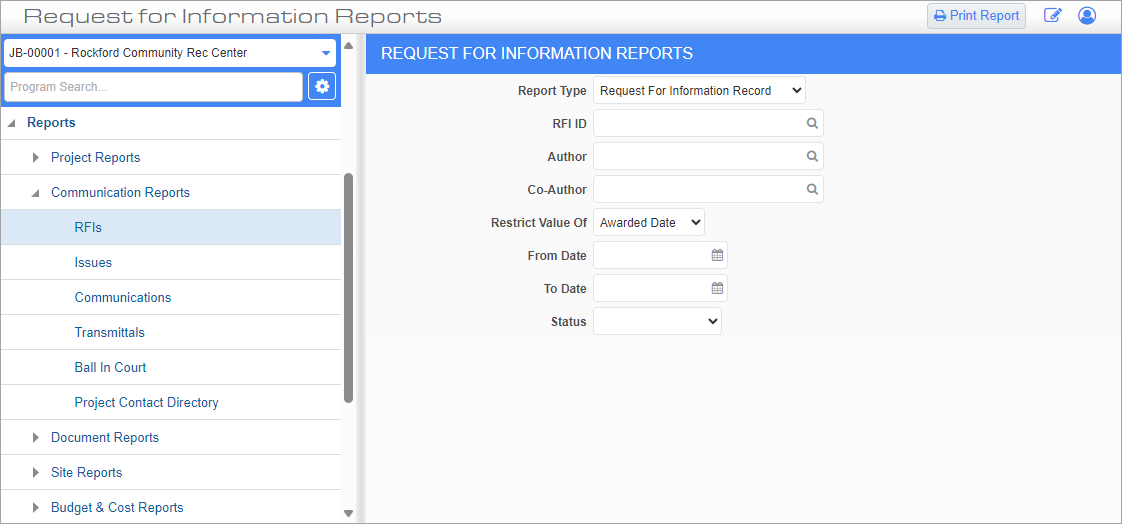
Task: Expand Site Reports arrow
Action: [x=36, y=472]
